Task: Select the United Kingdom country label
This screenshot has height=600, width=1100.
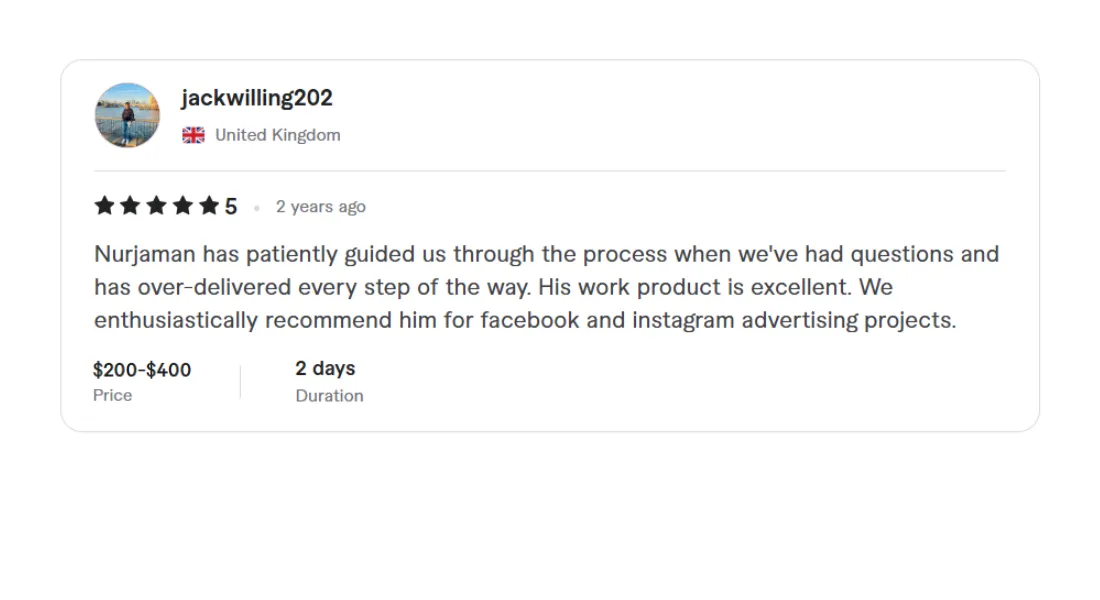Action: click(x=278, y=135)
